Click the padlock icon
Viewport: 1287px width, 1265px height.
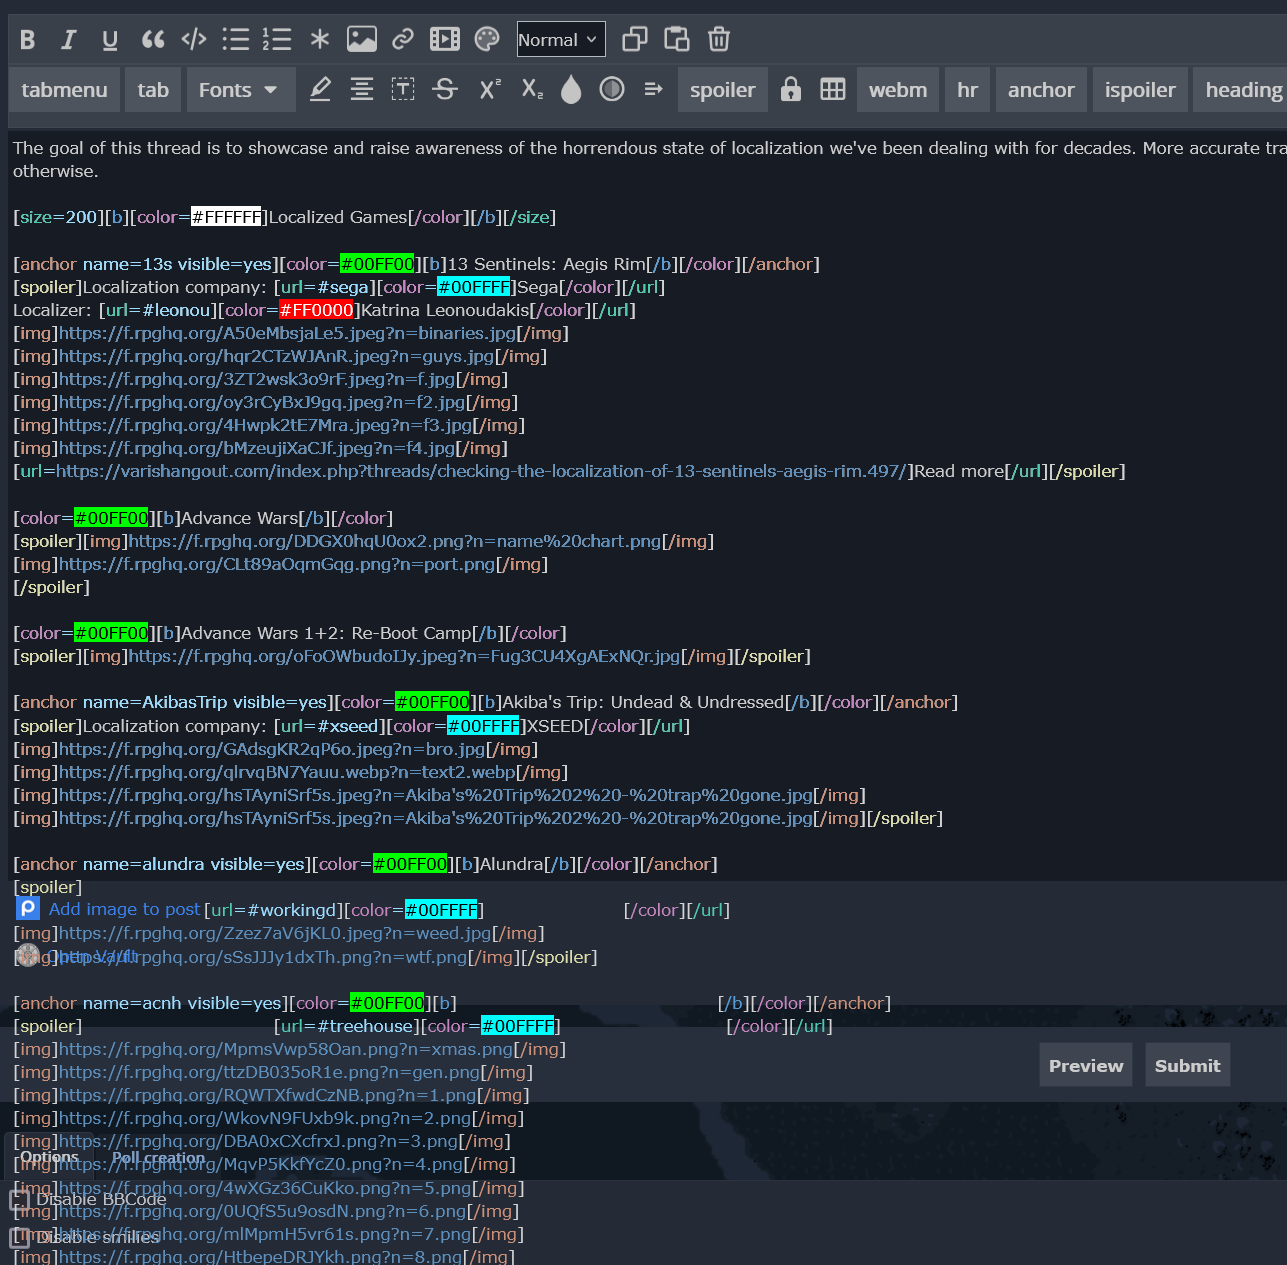tap(791, 90)
